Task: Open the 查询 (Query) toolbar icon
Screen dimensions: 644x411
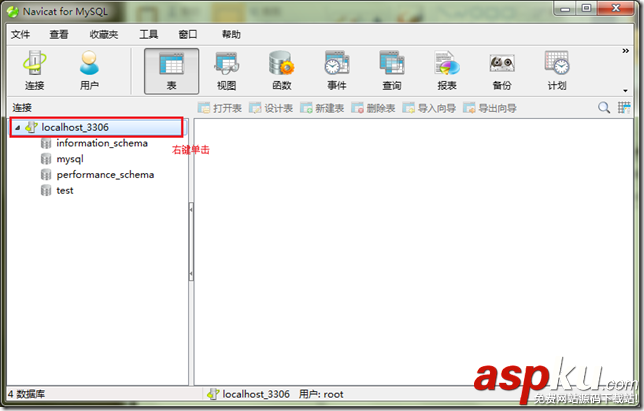Action: pos(392,71)
